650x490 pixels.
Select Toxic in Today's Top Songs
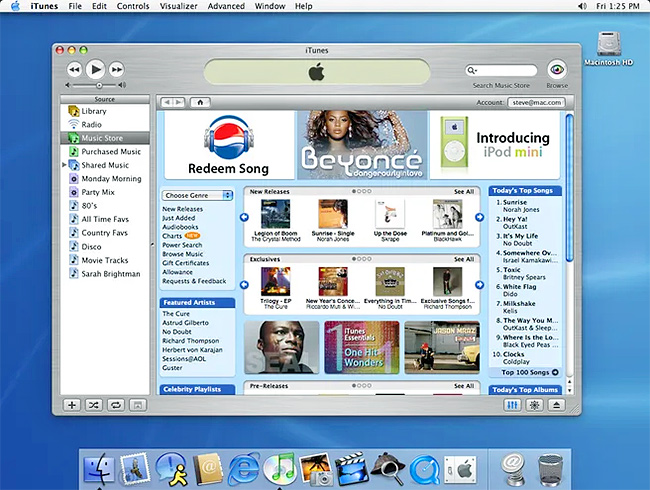[x=512, y=269]
